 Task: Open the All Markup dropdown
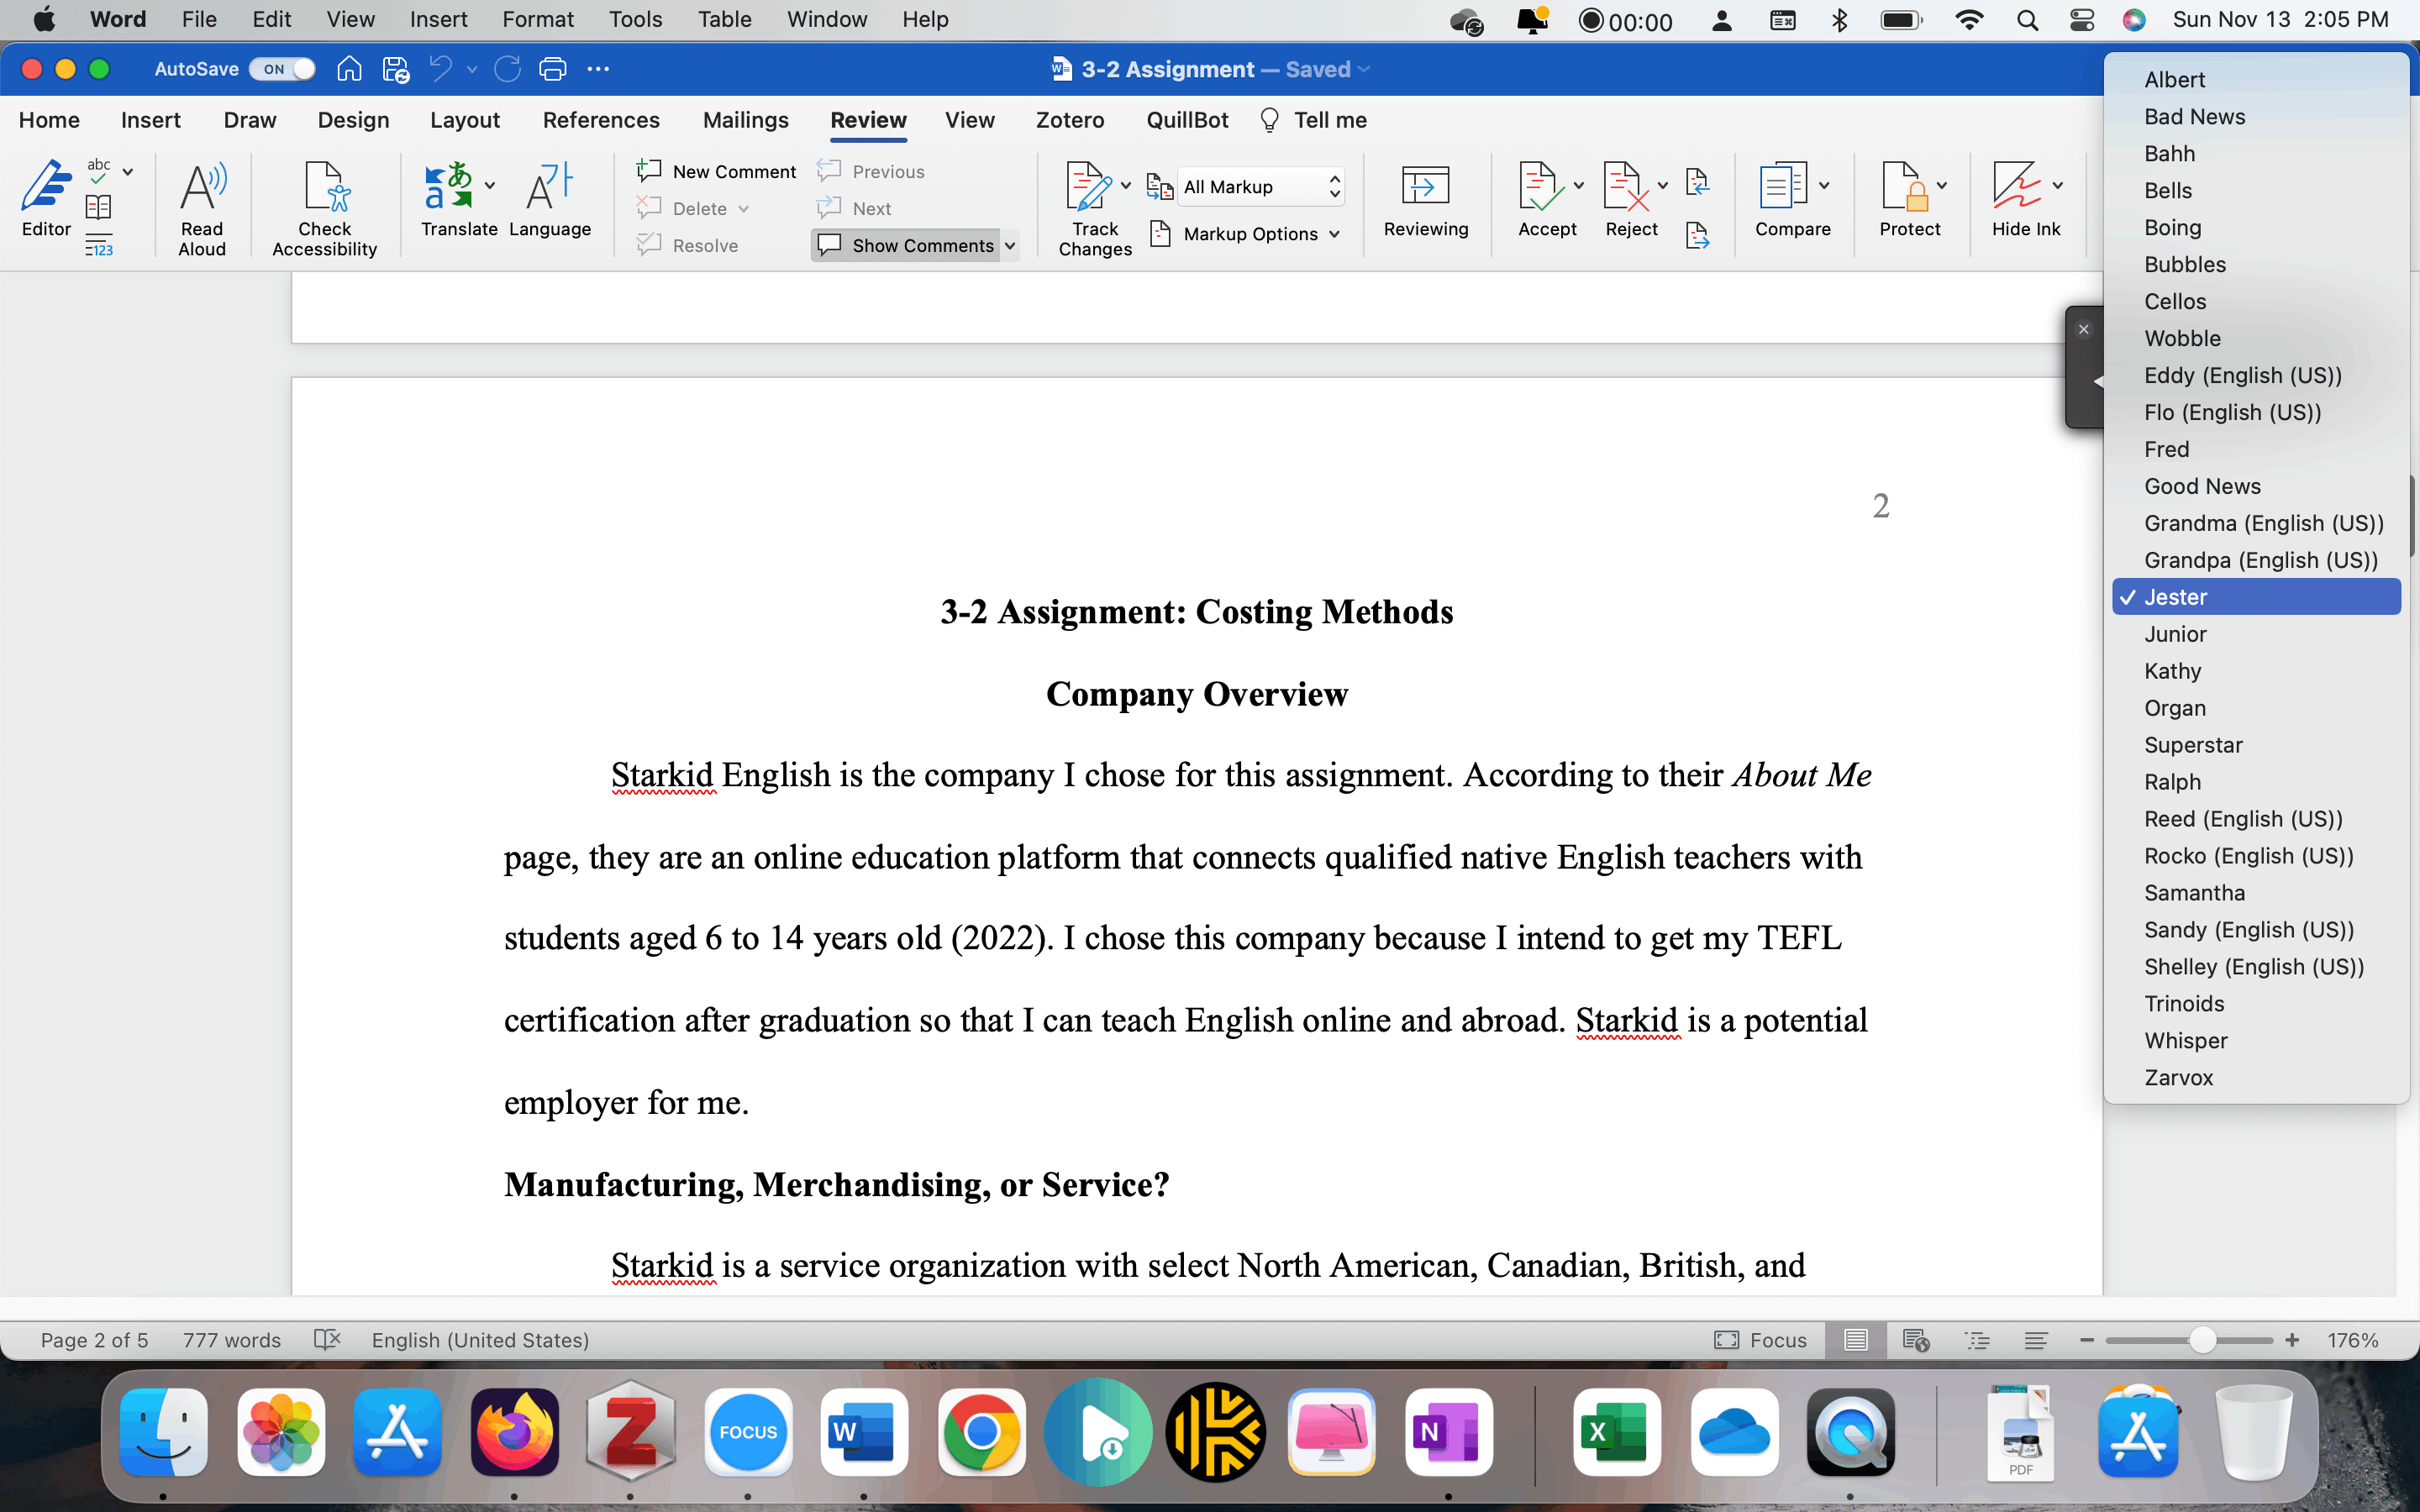pos(1261,187)
